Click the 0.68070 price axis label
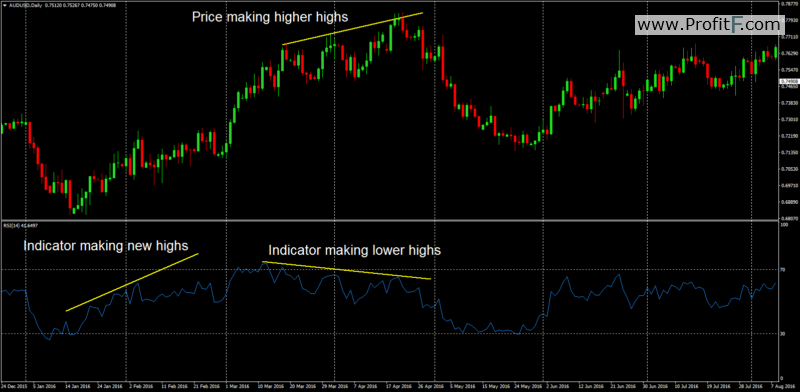Viewport: 800px width, 392px height. tap(790, 218)
